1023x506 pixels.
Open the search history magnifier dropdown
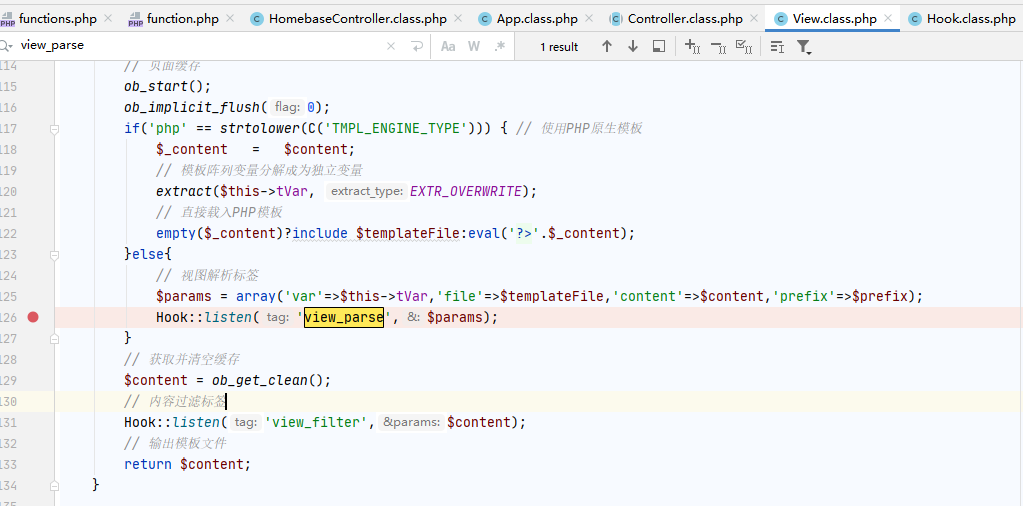[x=6, y=46]
